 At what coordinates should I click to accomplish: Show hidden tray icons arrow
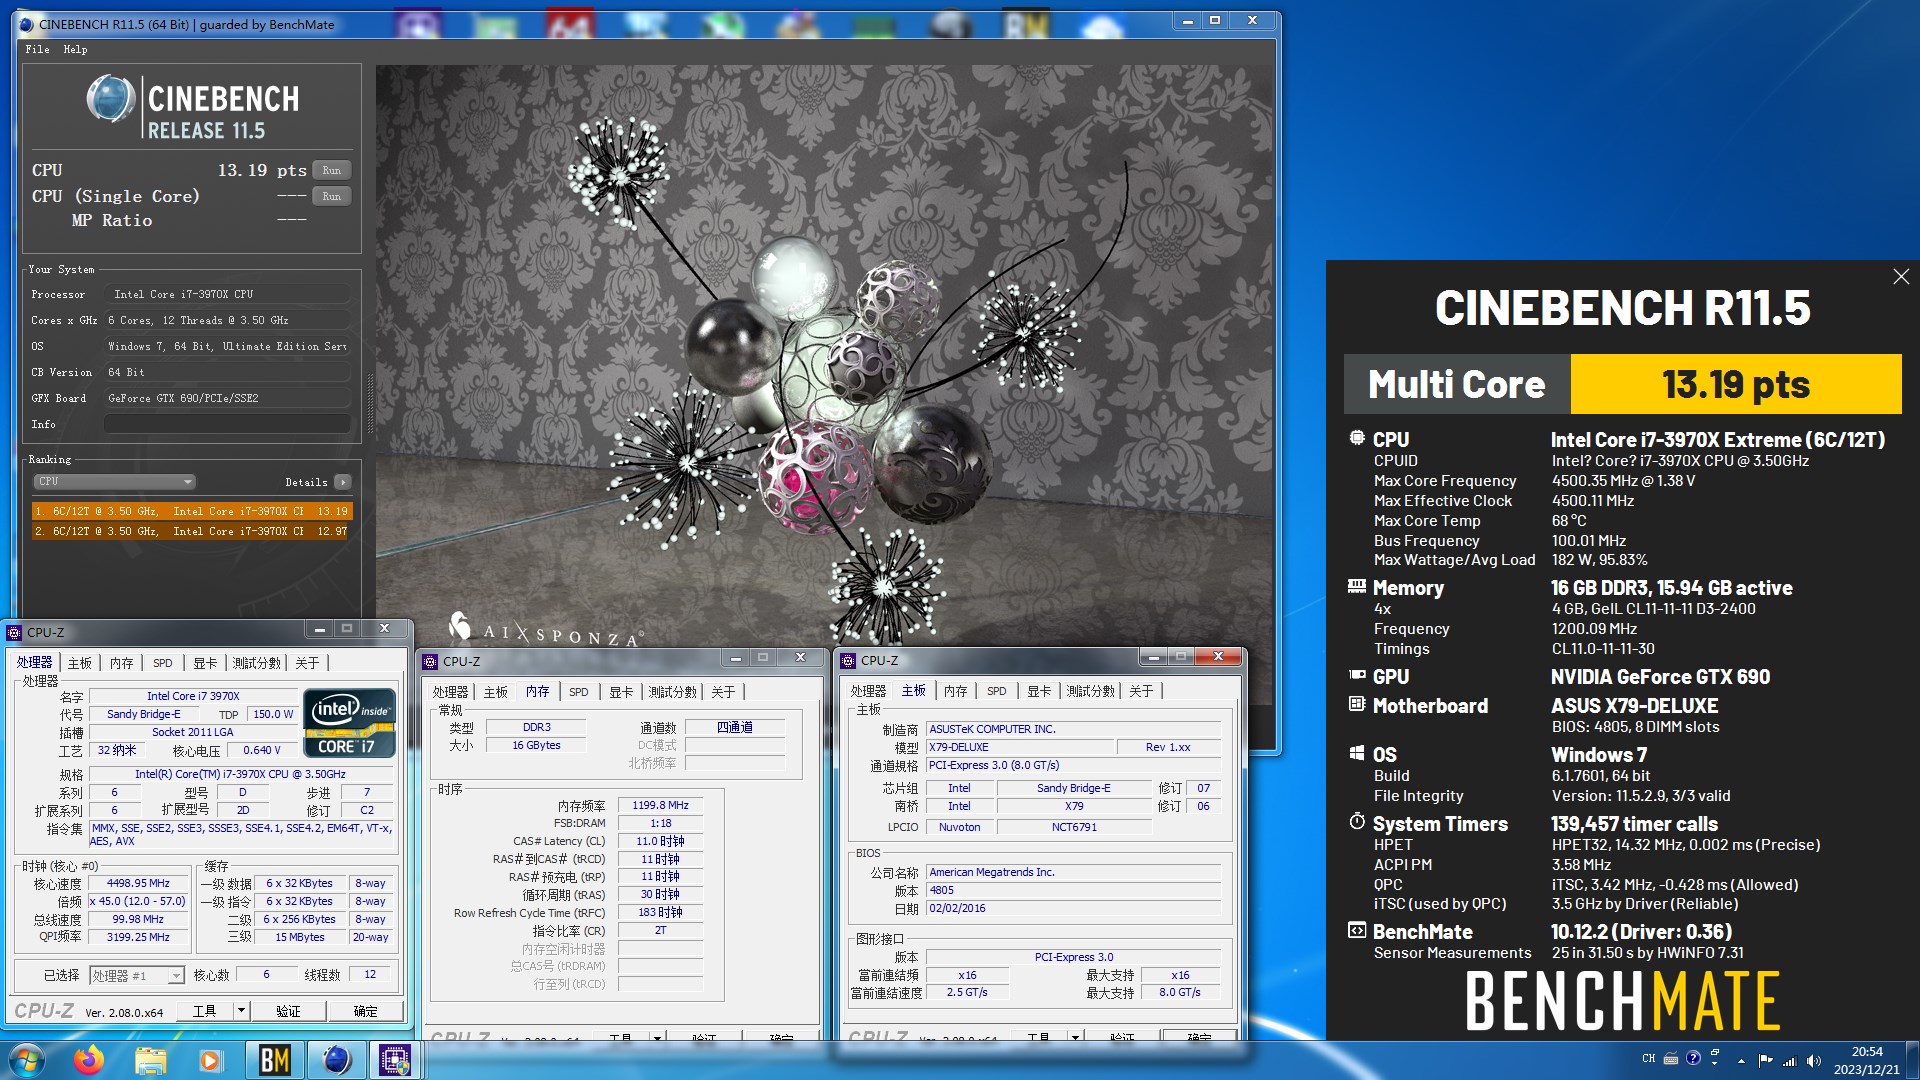coord(1741,1060)
